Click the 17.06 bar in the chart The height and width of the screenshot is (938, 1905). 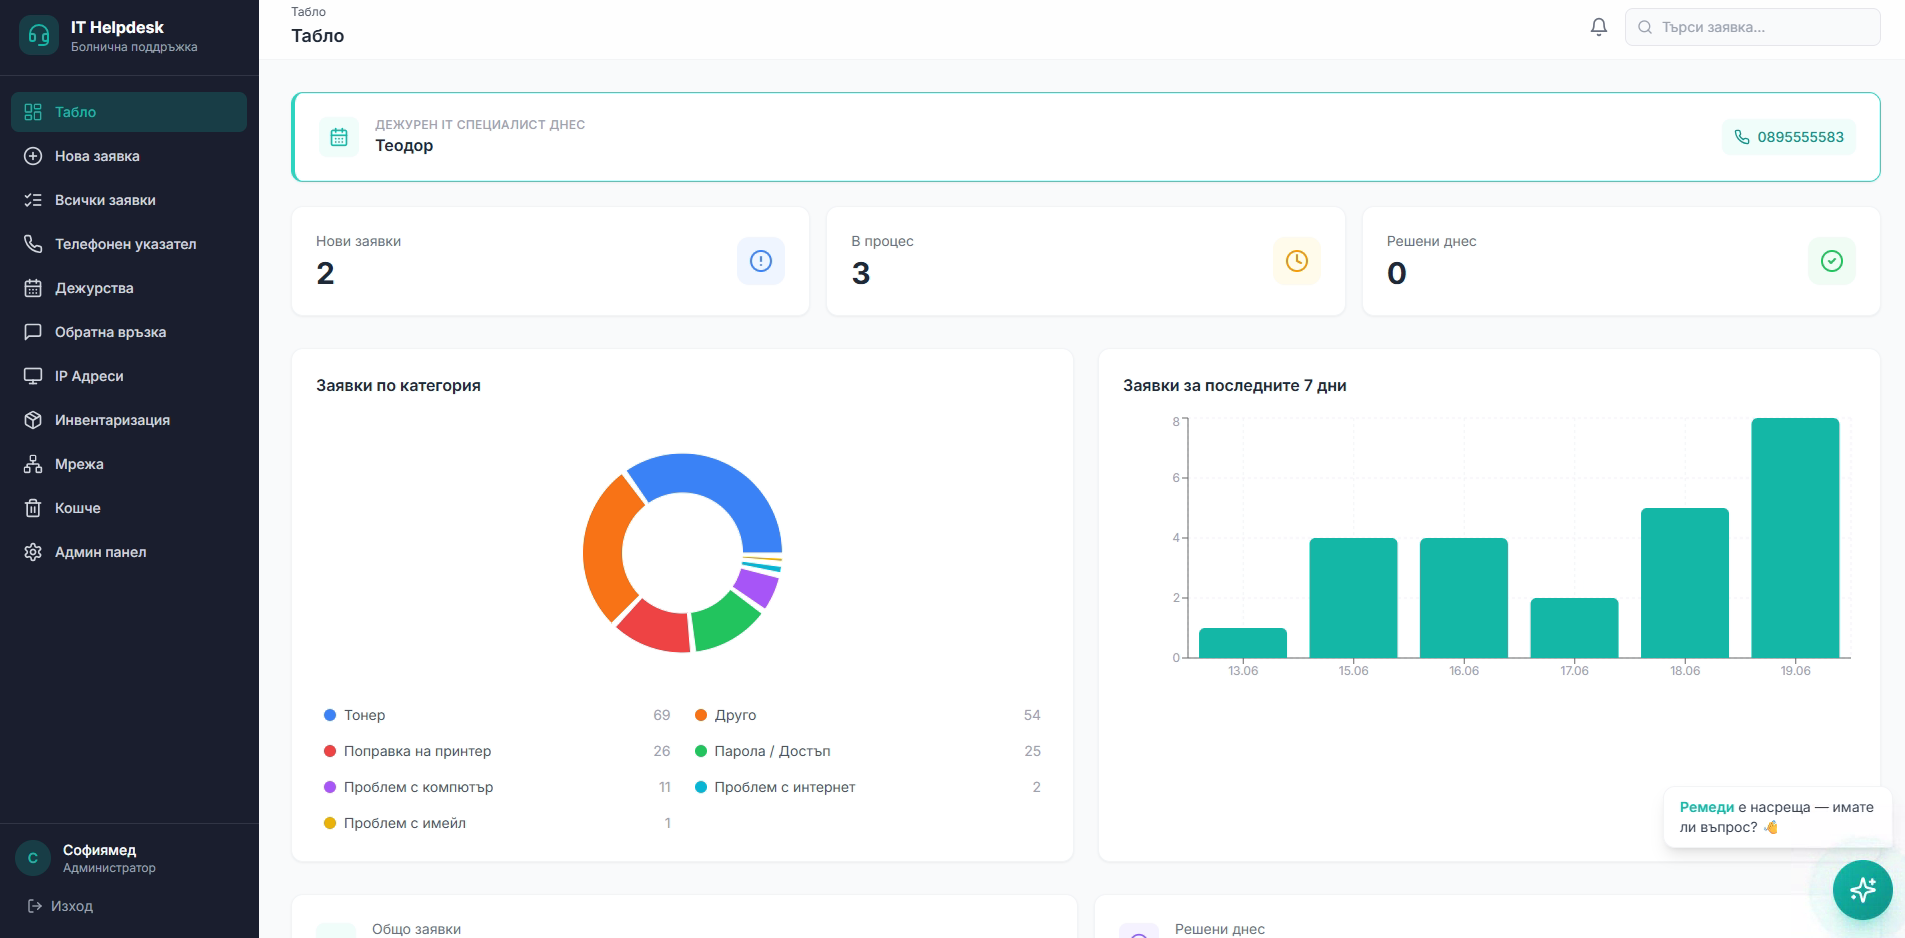[x=1574, y=628]
